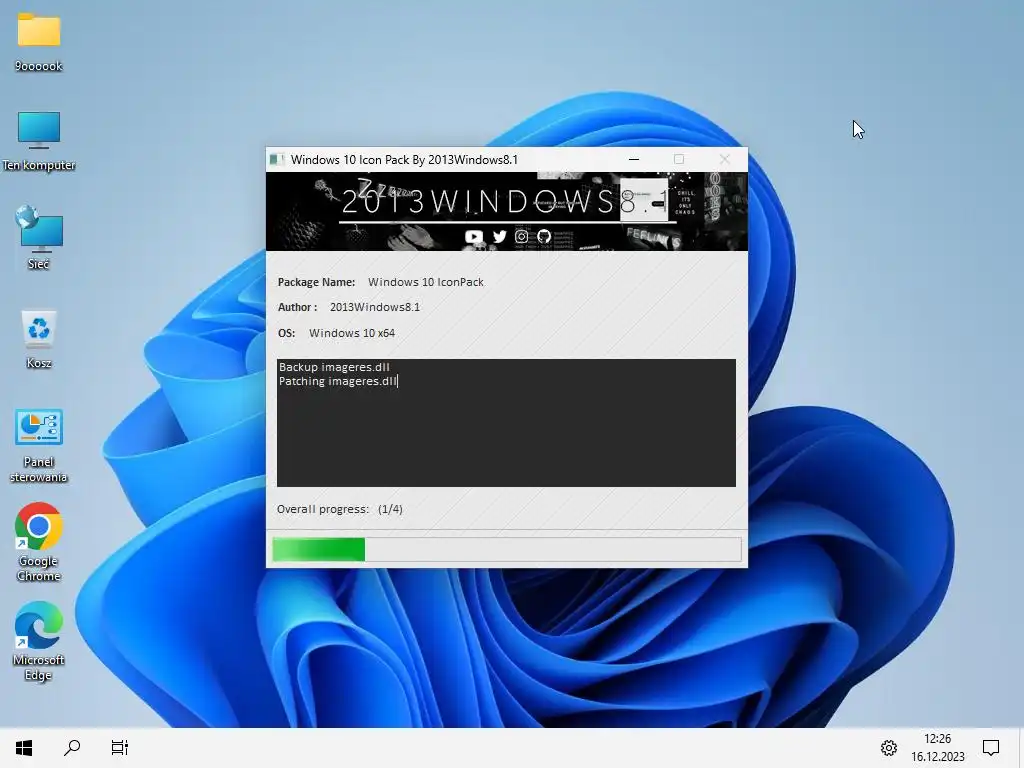Click the 'Patching imageres.dll' log line
This screenshot has height=768, width=1024.
pyautogui.click(x=338, y=381)
